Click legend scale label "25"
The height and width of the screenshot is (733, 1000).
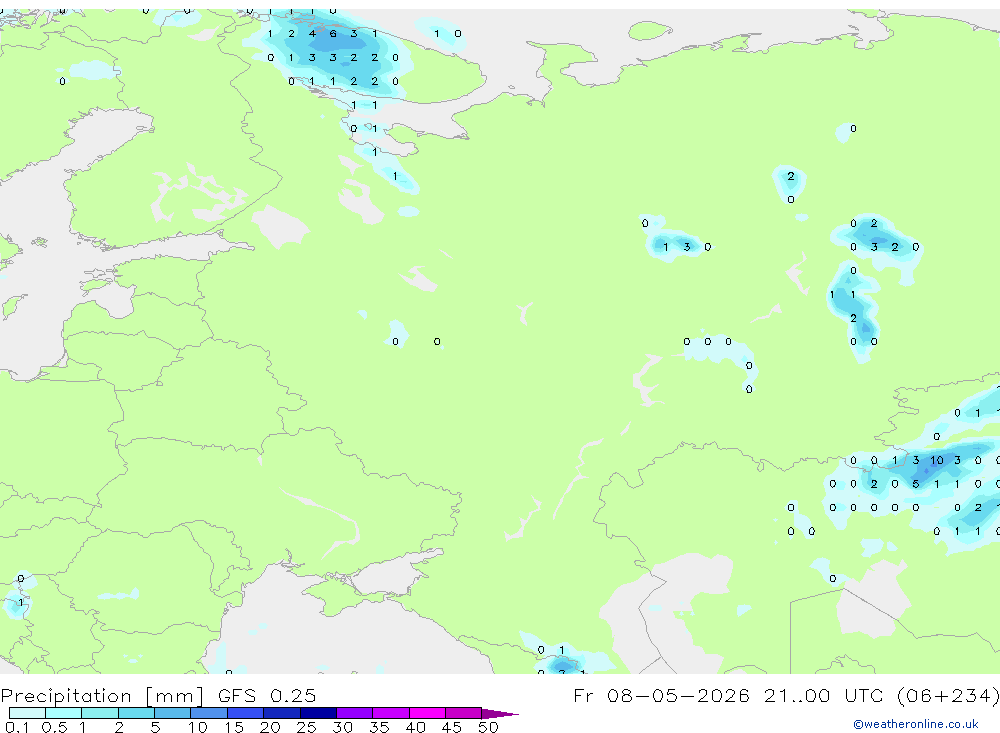tap(306, 727)
